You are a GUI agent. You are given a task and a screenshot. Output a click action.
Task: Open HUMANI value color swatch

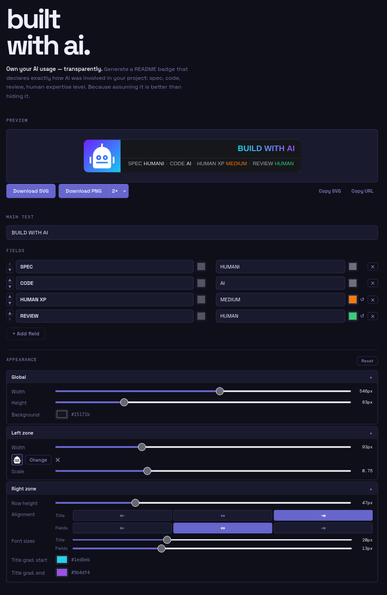(x=352, y=266)
